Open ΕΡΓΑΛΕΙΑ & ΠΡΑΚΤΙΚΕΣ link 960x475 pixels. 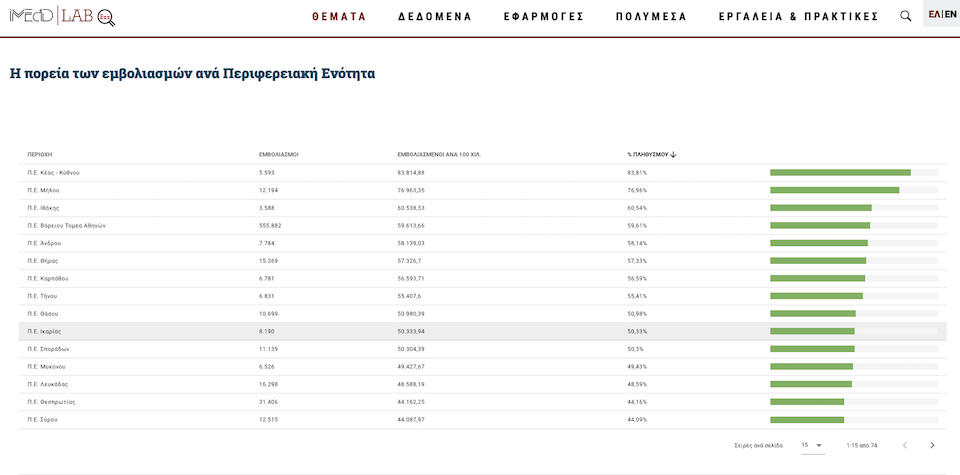798,17
